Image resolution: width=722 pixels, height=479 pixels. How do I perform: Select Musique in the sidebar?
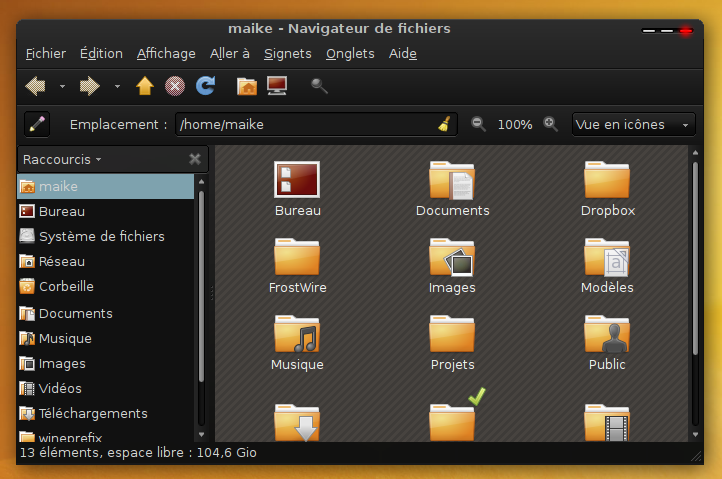click(105, 339)
